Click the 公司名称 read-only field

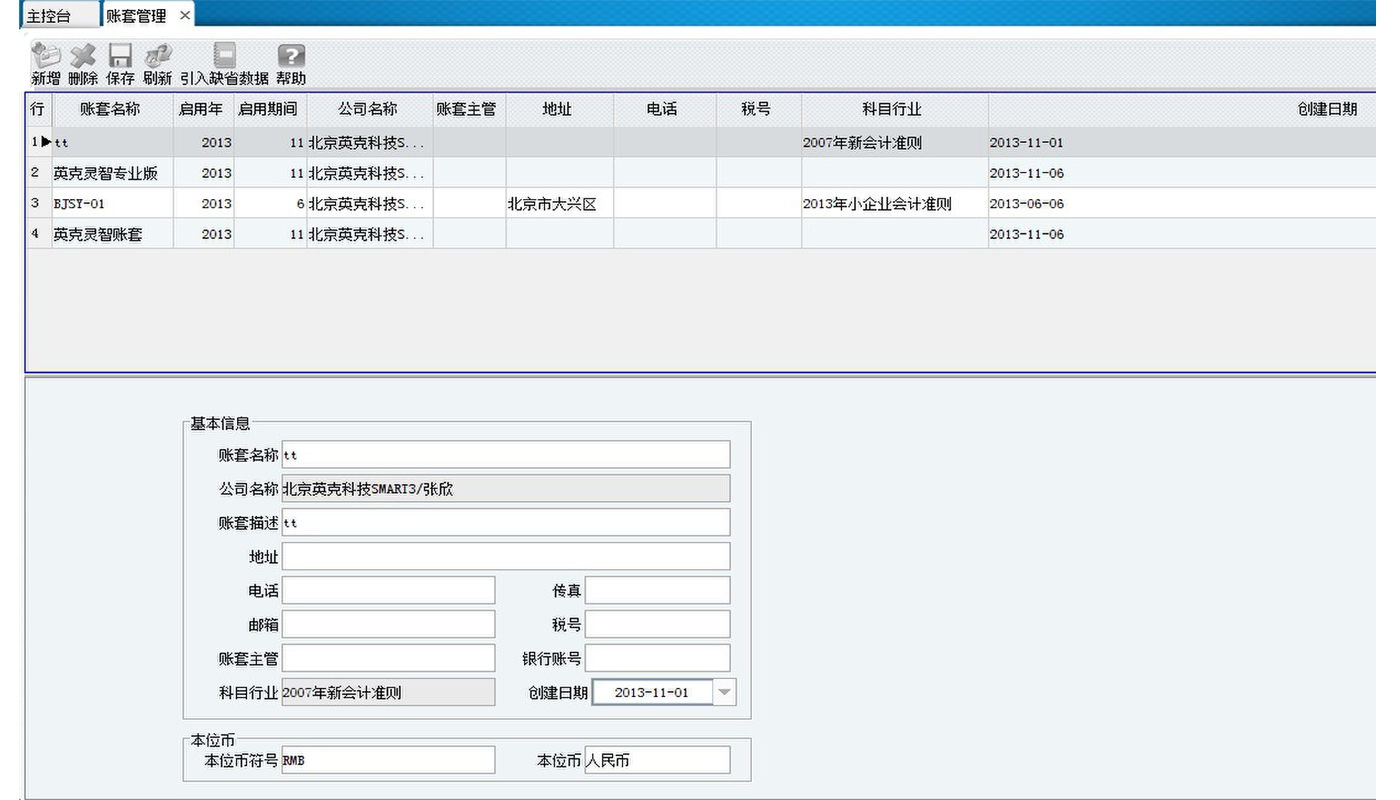point(506,489)
